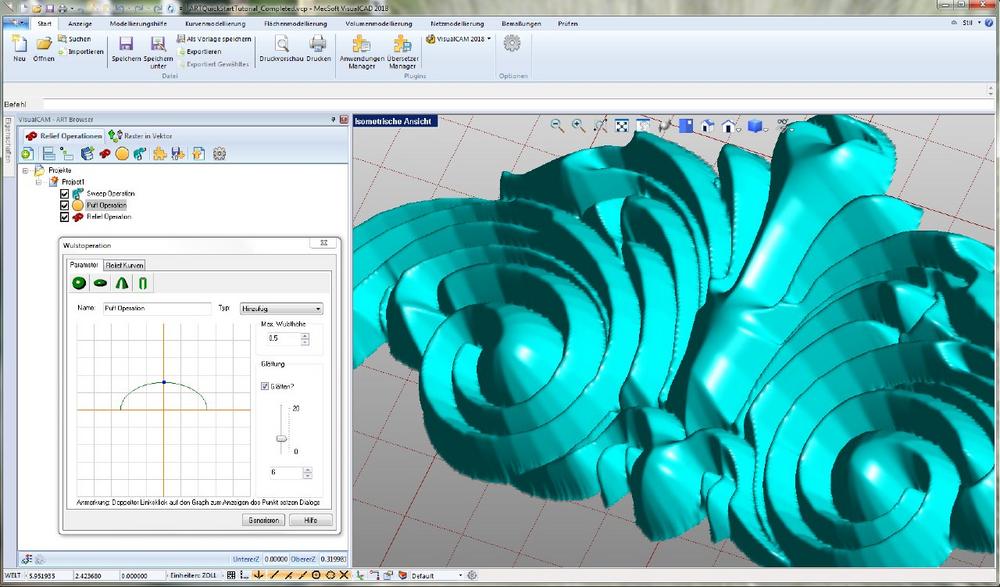Click the gear settings icon in ART browser

point(220,153)
